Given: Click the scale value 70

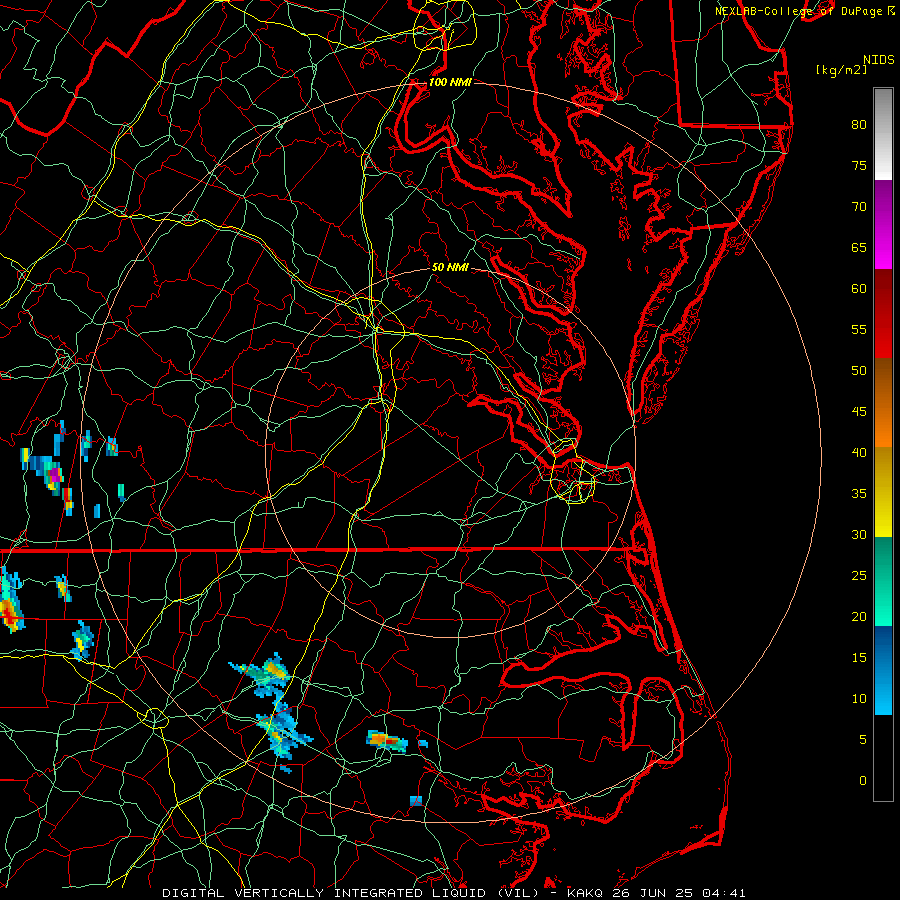Looking at the screenshot, I should click(x=859, y=207).
